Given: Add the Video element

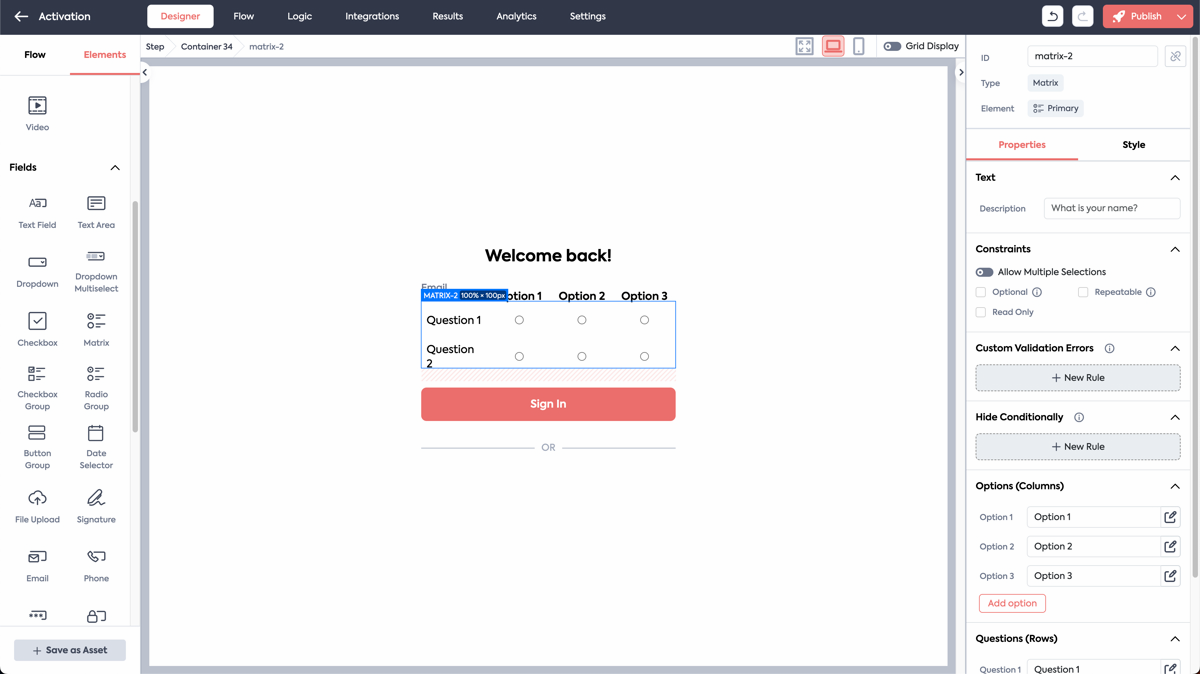Looking at the screenshot, I should (x=37, y=113).
